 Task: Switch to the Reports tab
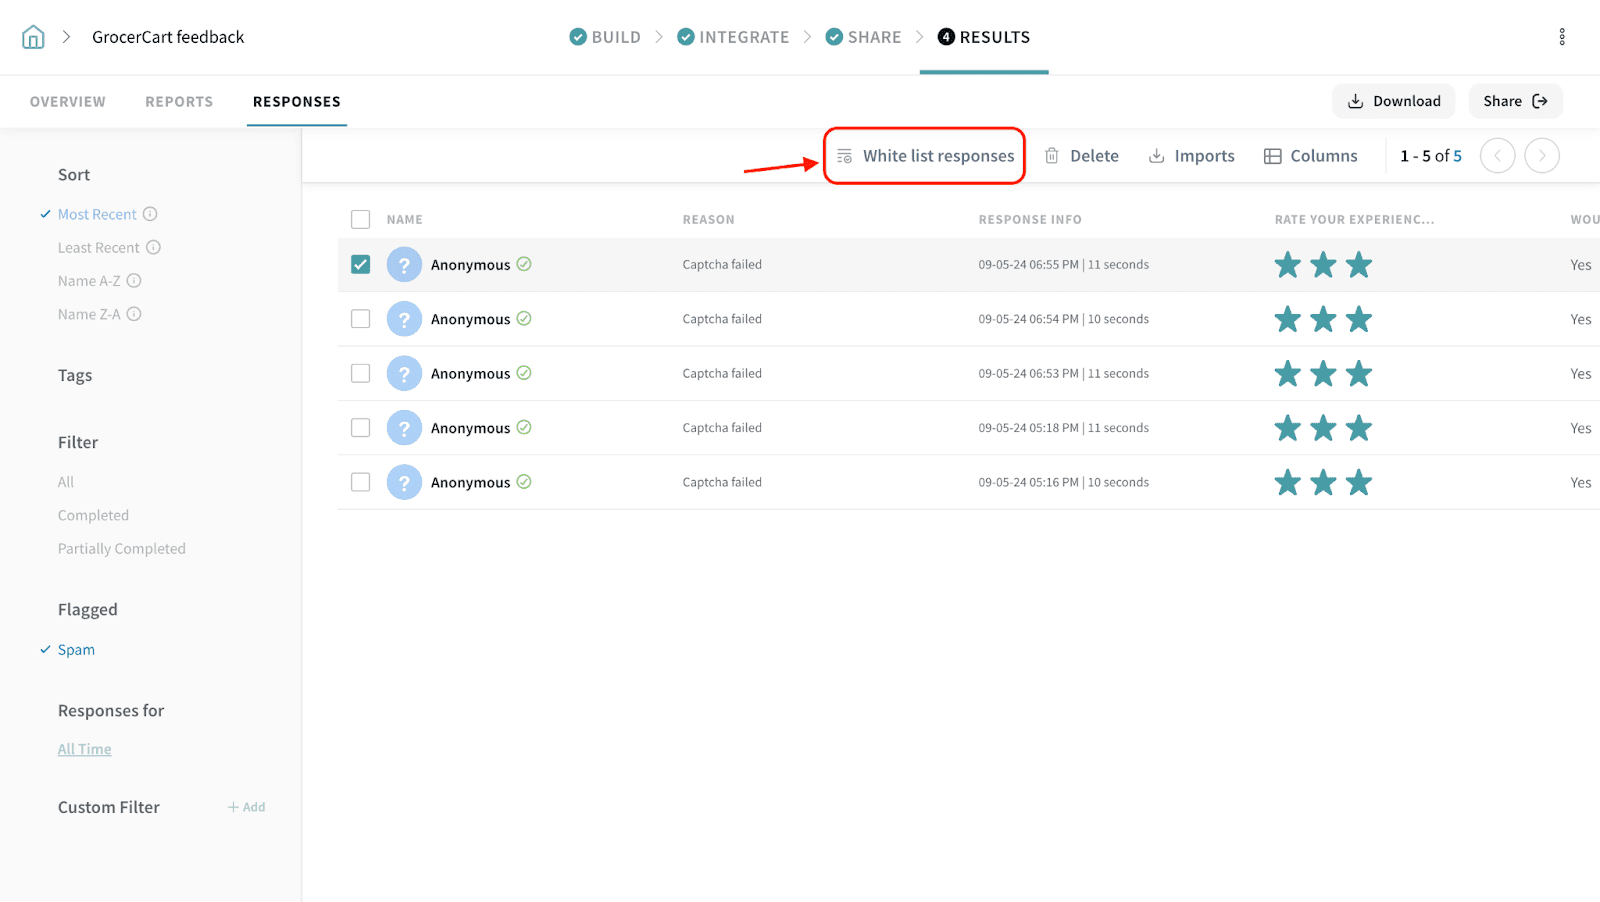179,102
